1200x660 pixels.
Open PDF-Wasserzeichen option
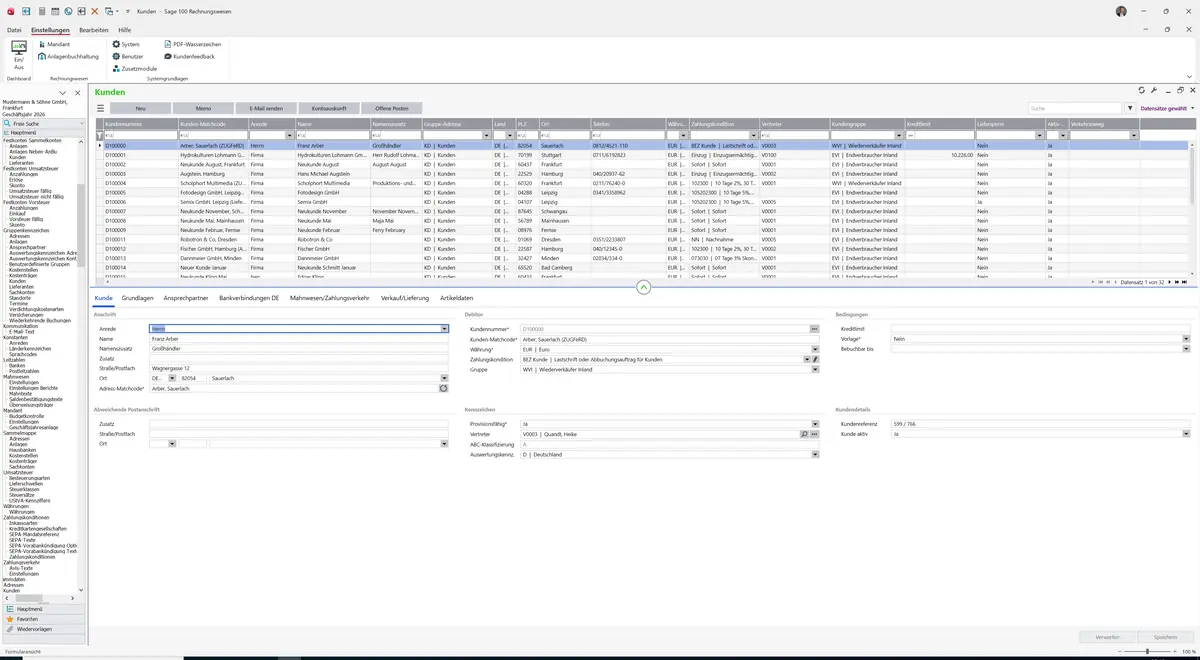click(x=192, y=45)
